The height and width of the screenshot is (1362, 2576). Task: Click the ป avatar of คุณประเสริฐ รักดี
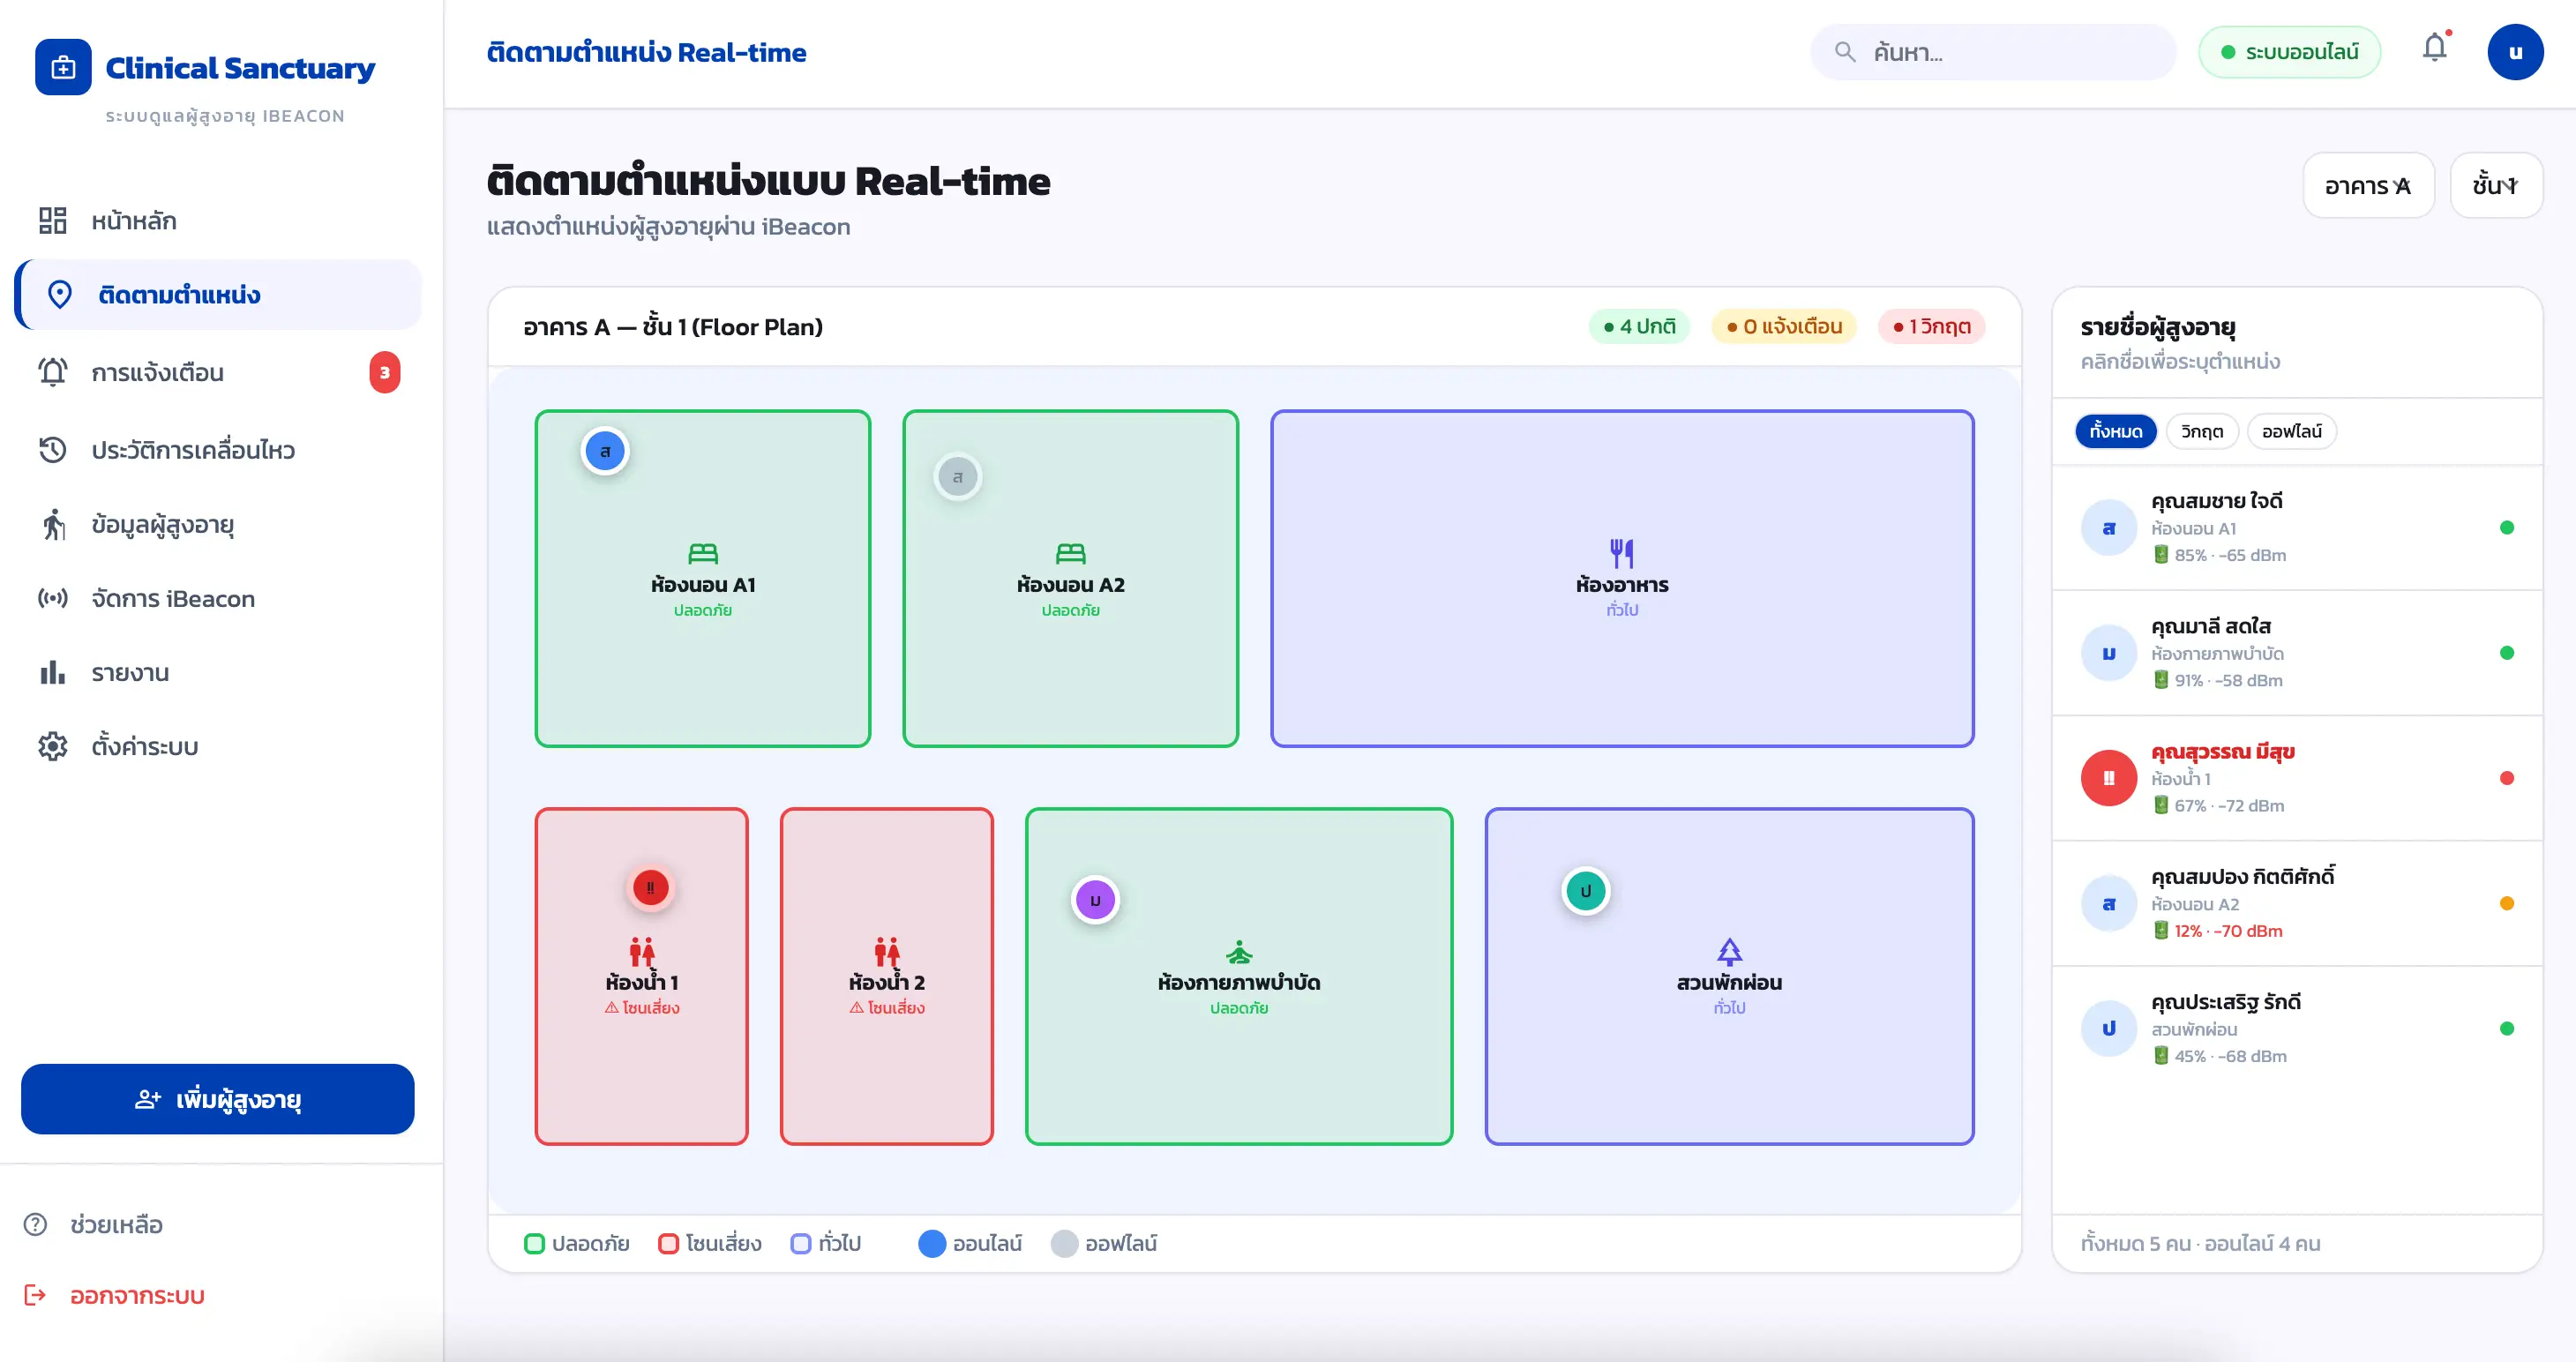pyautogui.click(x=2109, y=1028)
